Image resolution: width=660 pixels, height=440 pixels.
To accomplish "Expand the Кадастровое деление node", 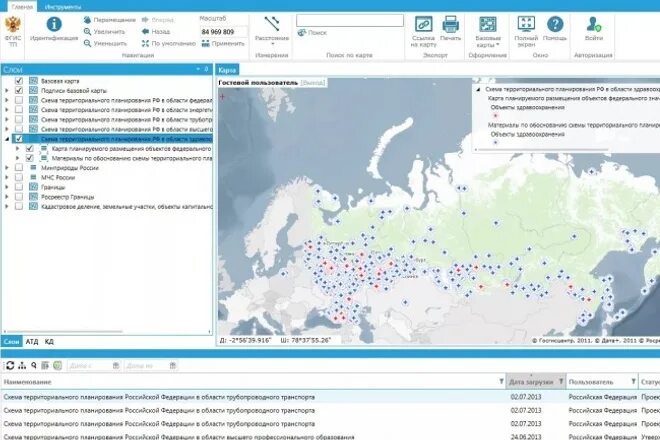I will [x=7, y=207].
